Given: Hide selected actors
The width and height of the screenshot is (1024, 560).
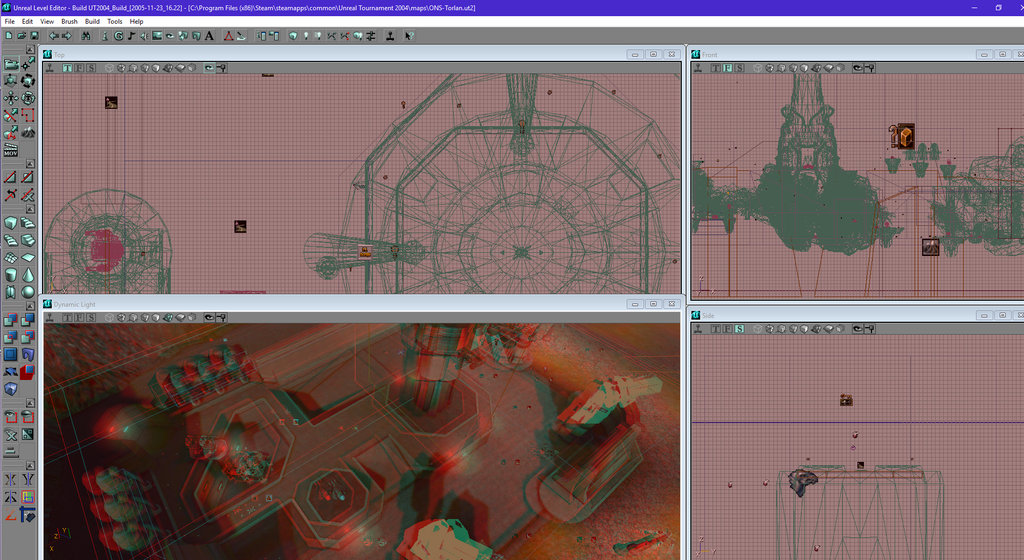Looking at the screenshot, I should (x=28, y=417).
